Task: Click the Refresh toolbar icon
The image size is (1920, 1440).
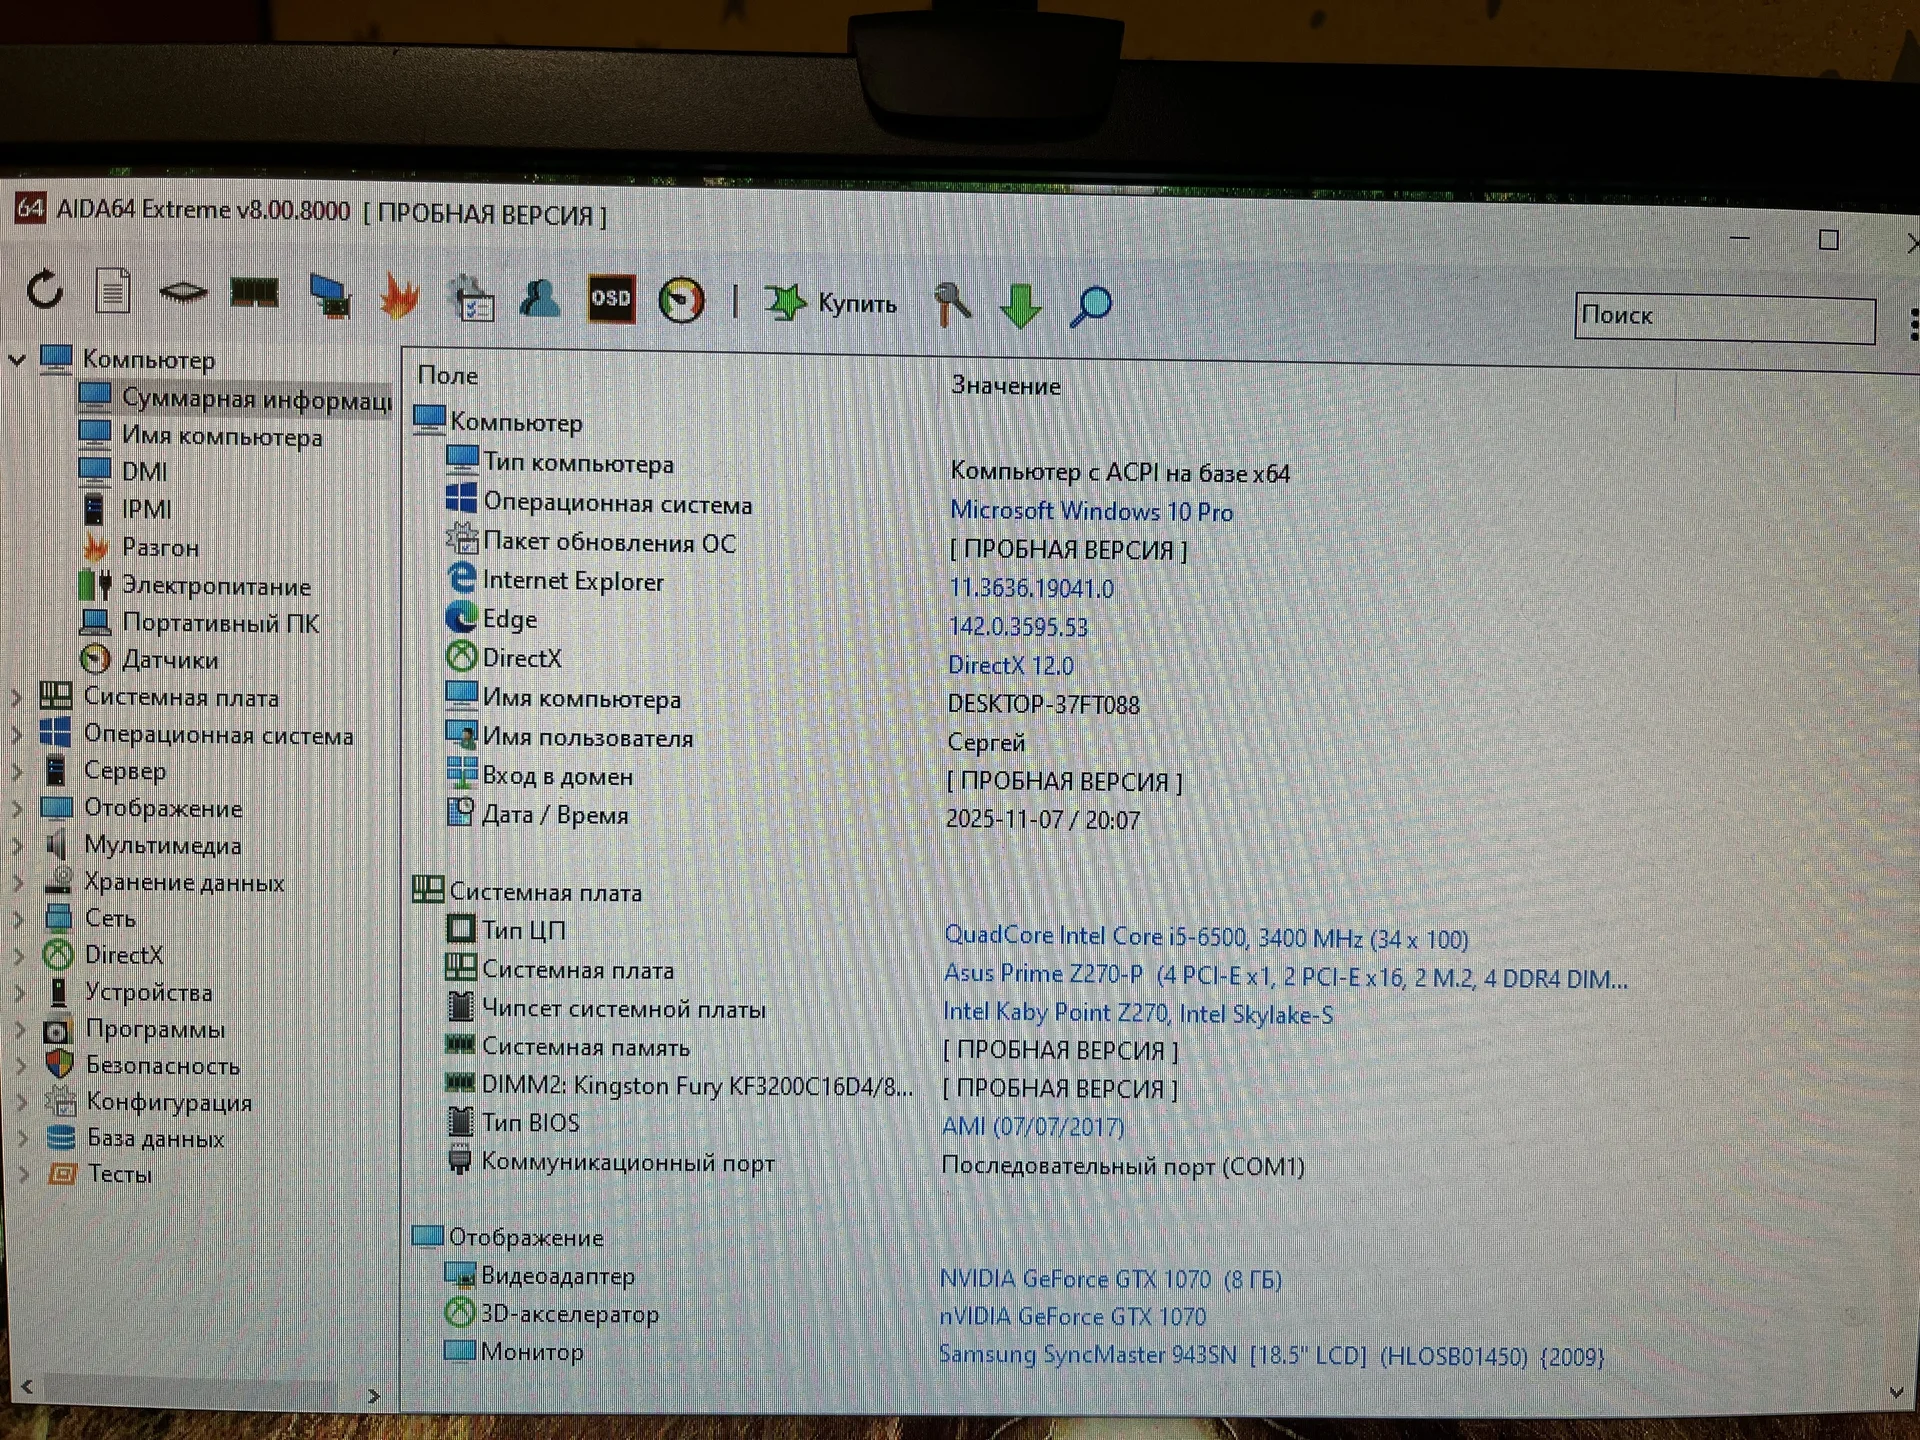Action: 45,291
